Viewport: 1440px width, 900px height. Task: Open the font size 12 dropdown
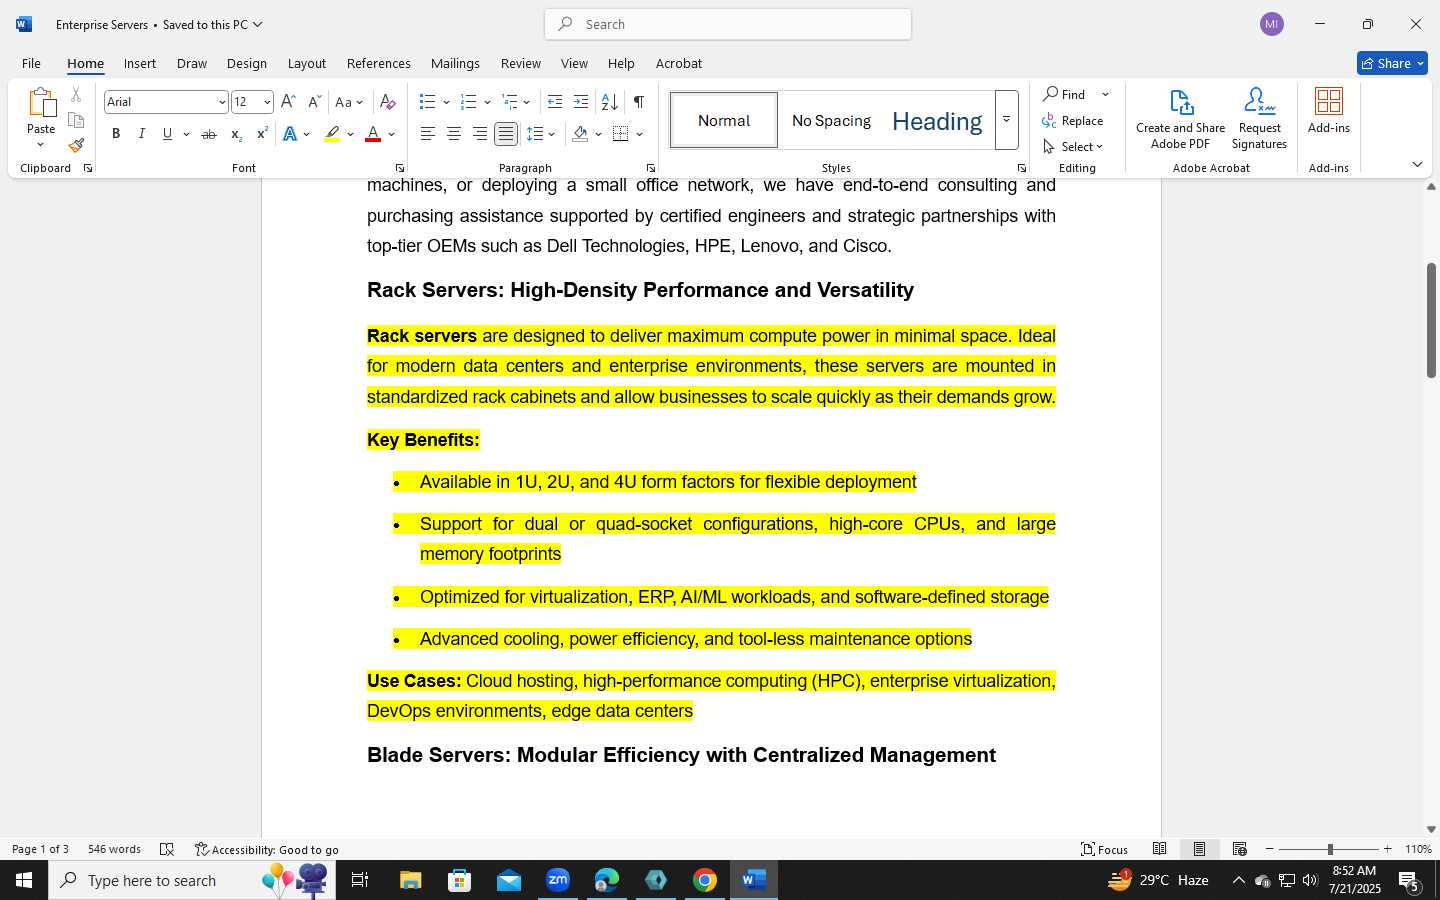(266, 102)
